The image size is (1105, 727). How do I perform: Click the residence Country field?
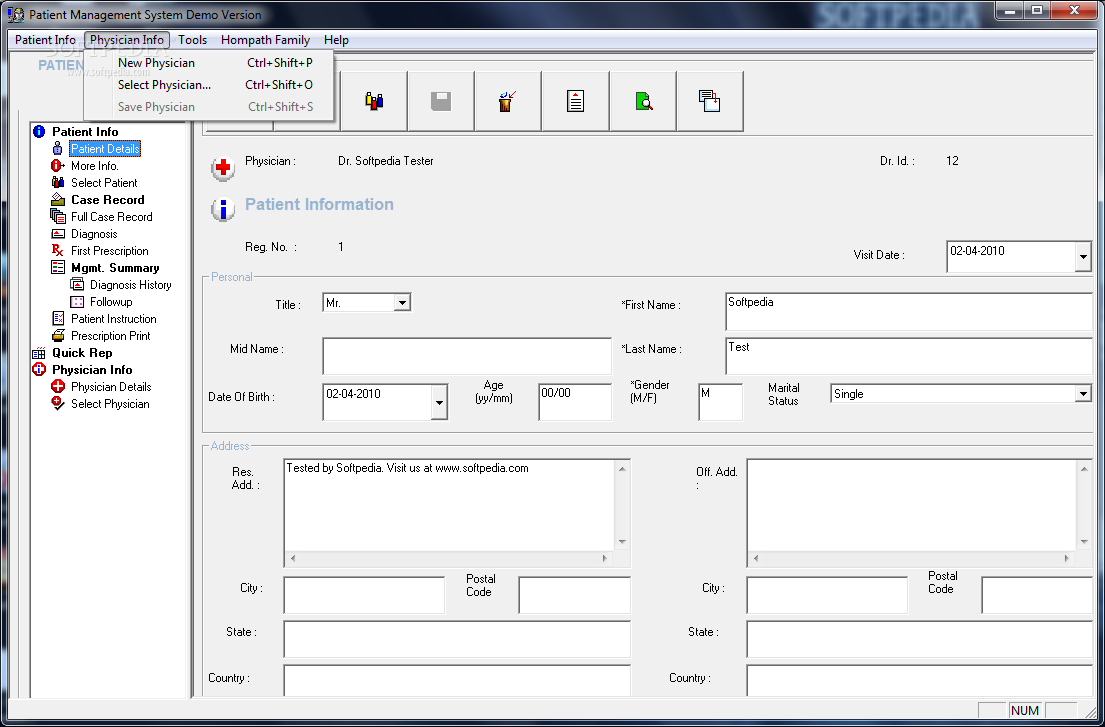[x=457, y=681]
